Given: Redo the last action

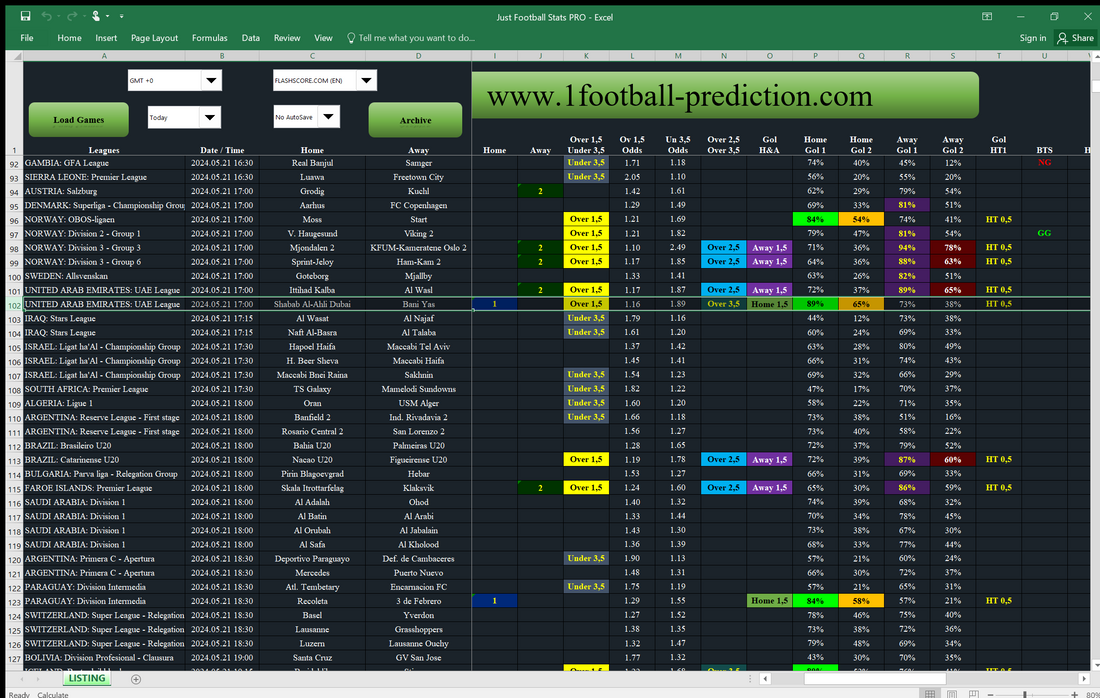Looking at the screenshot, I should click(x=71, y=16).
